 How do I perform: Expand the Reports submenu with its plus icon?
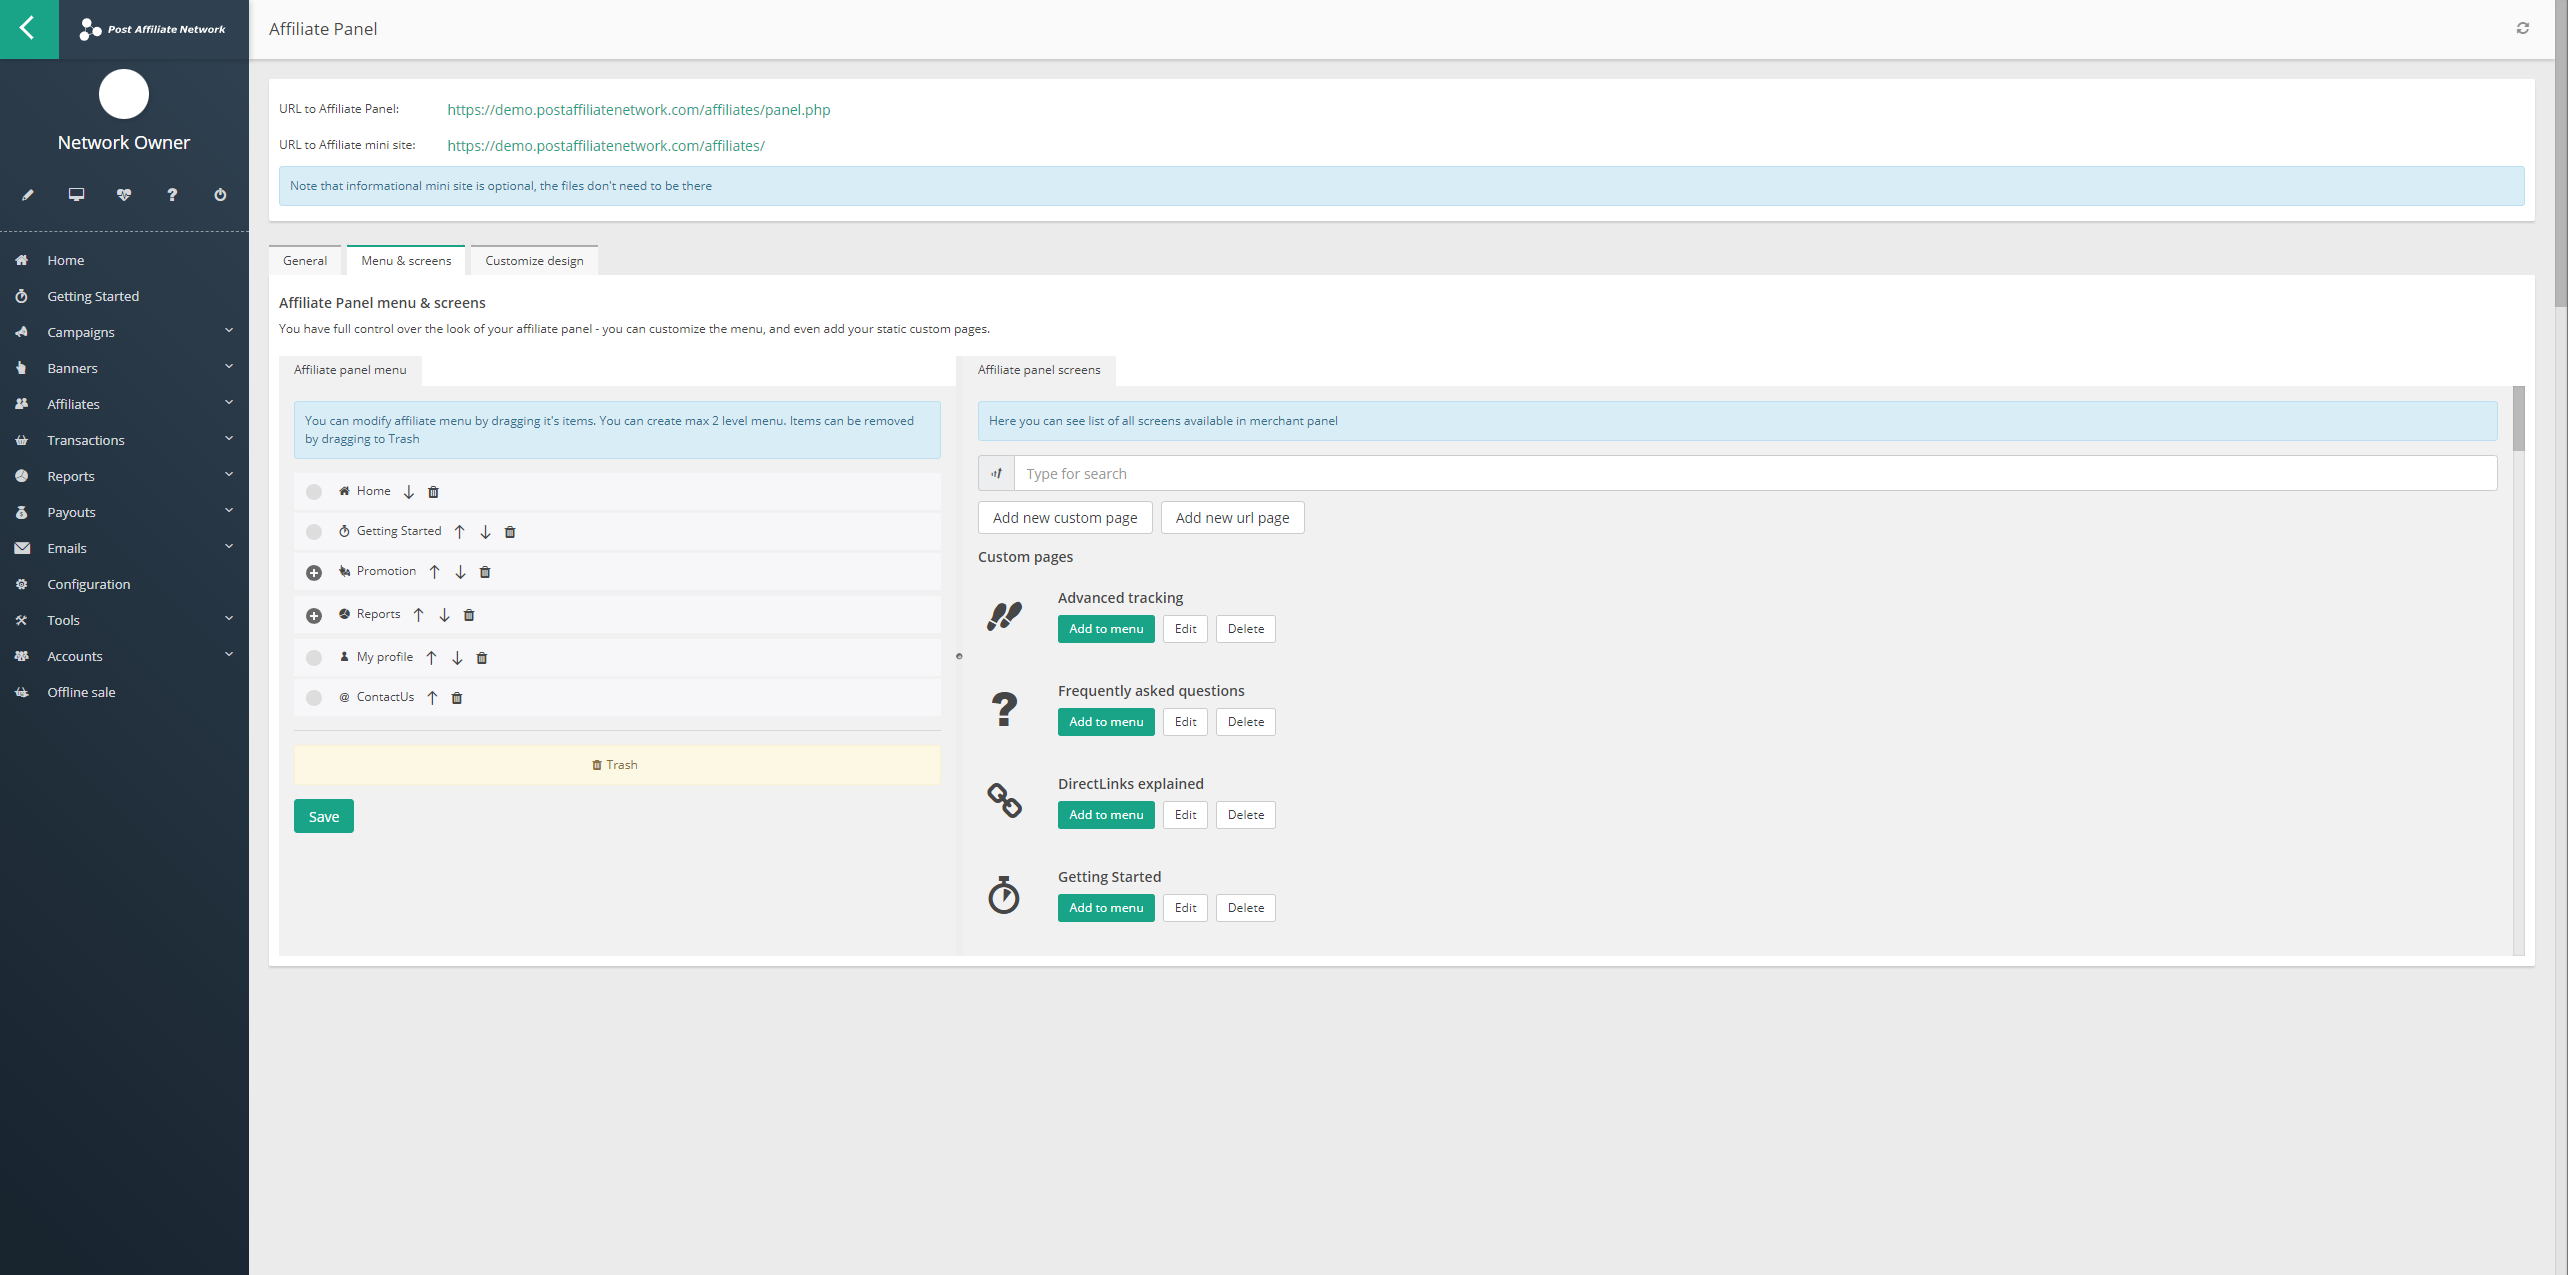point(314,615)
